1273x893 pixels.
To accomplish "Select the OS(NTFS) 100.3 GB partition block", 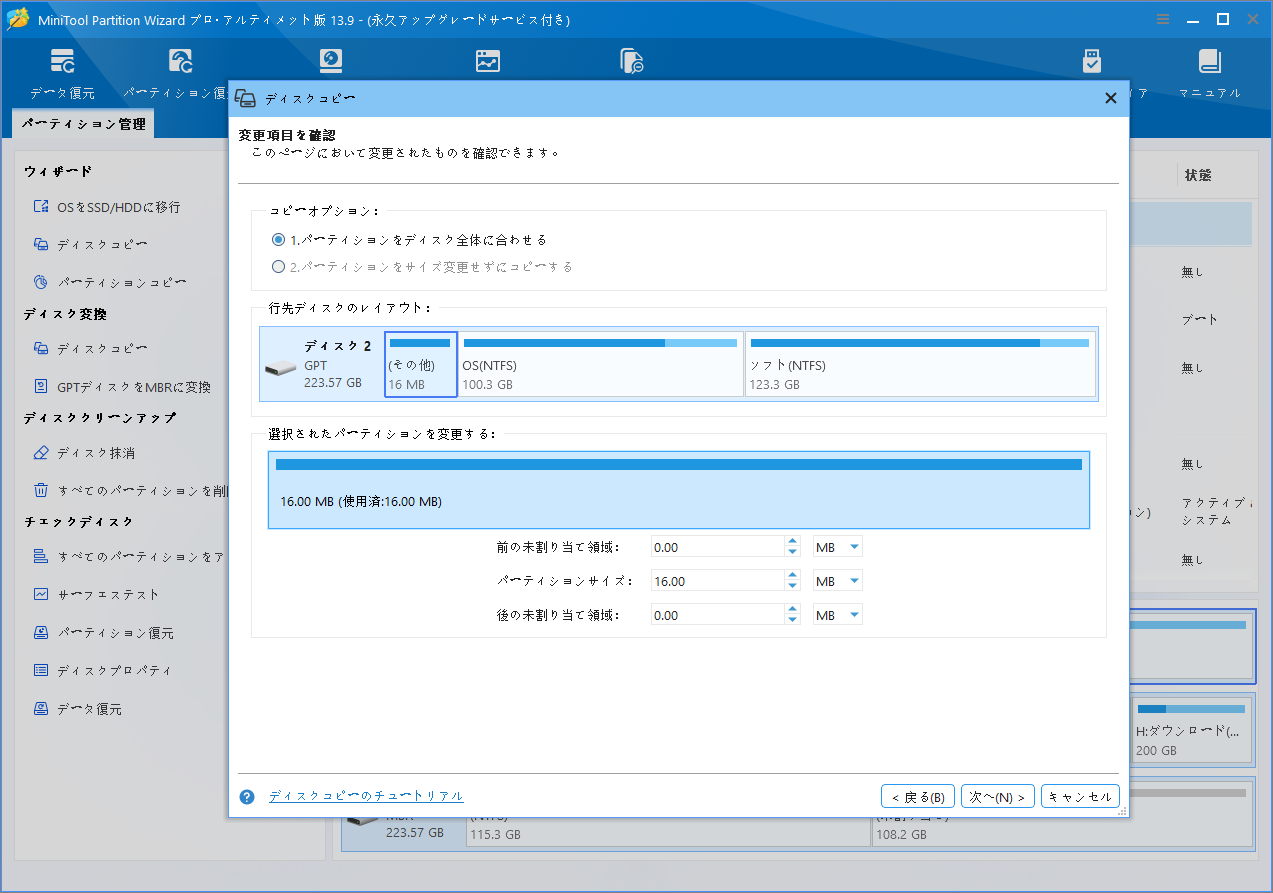I will [601, 364].
